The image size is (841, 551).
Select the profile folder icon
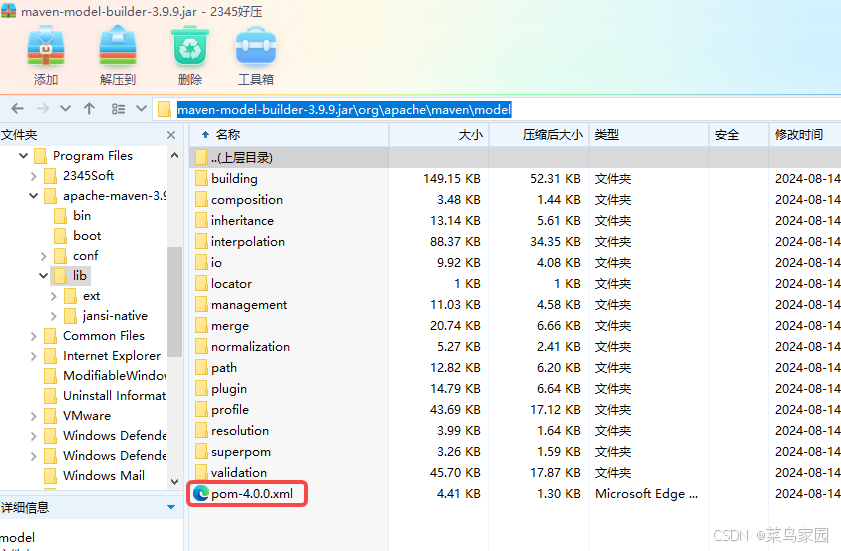201,409
